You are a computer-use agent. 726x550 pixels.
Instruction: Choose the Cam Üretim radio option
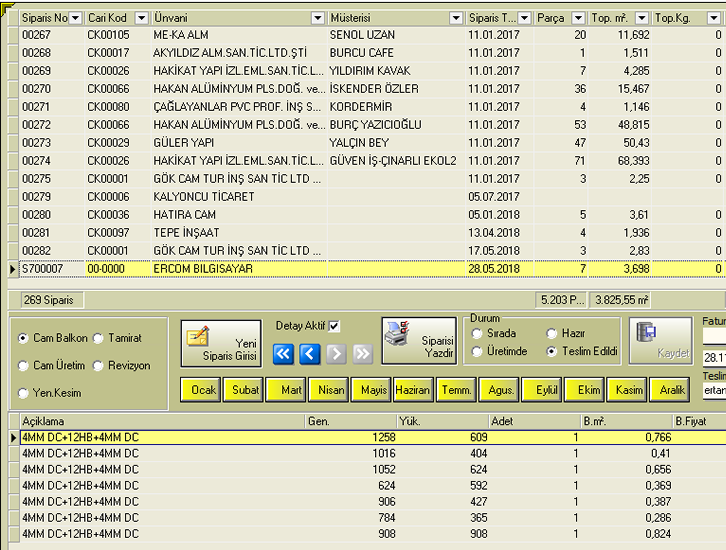pos(24,366)
